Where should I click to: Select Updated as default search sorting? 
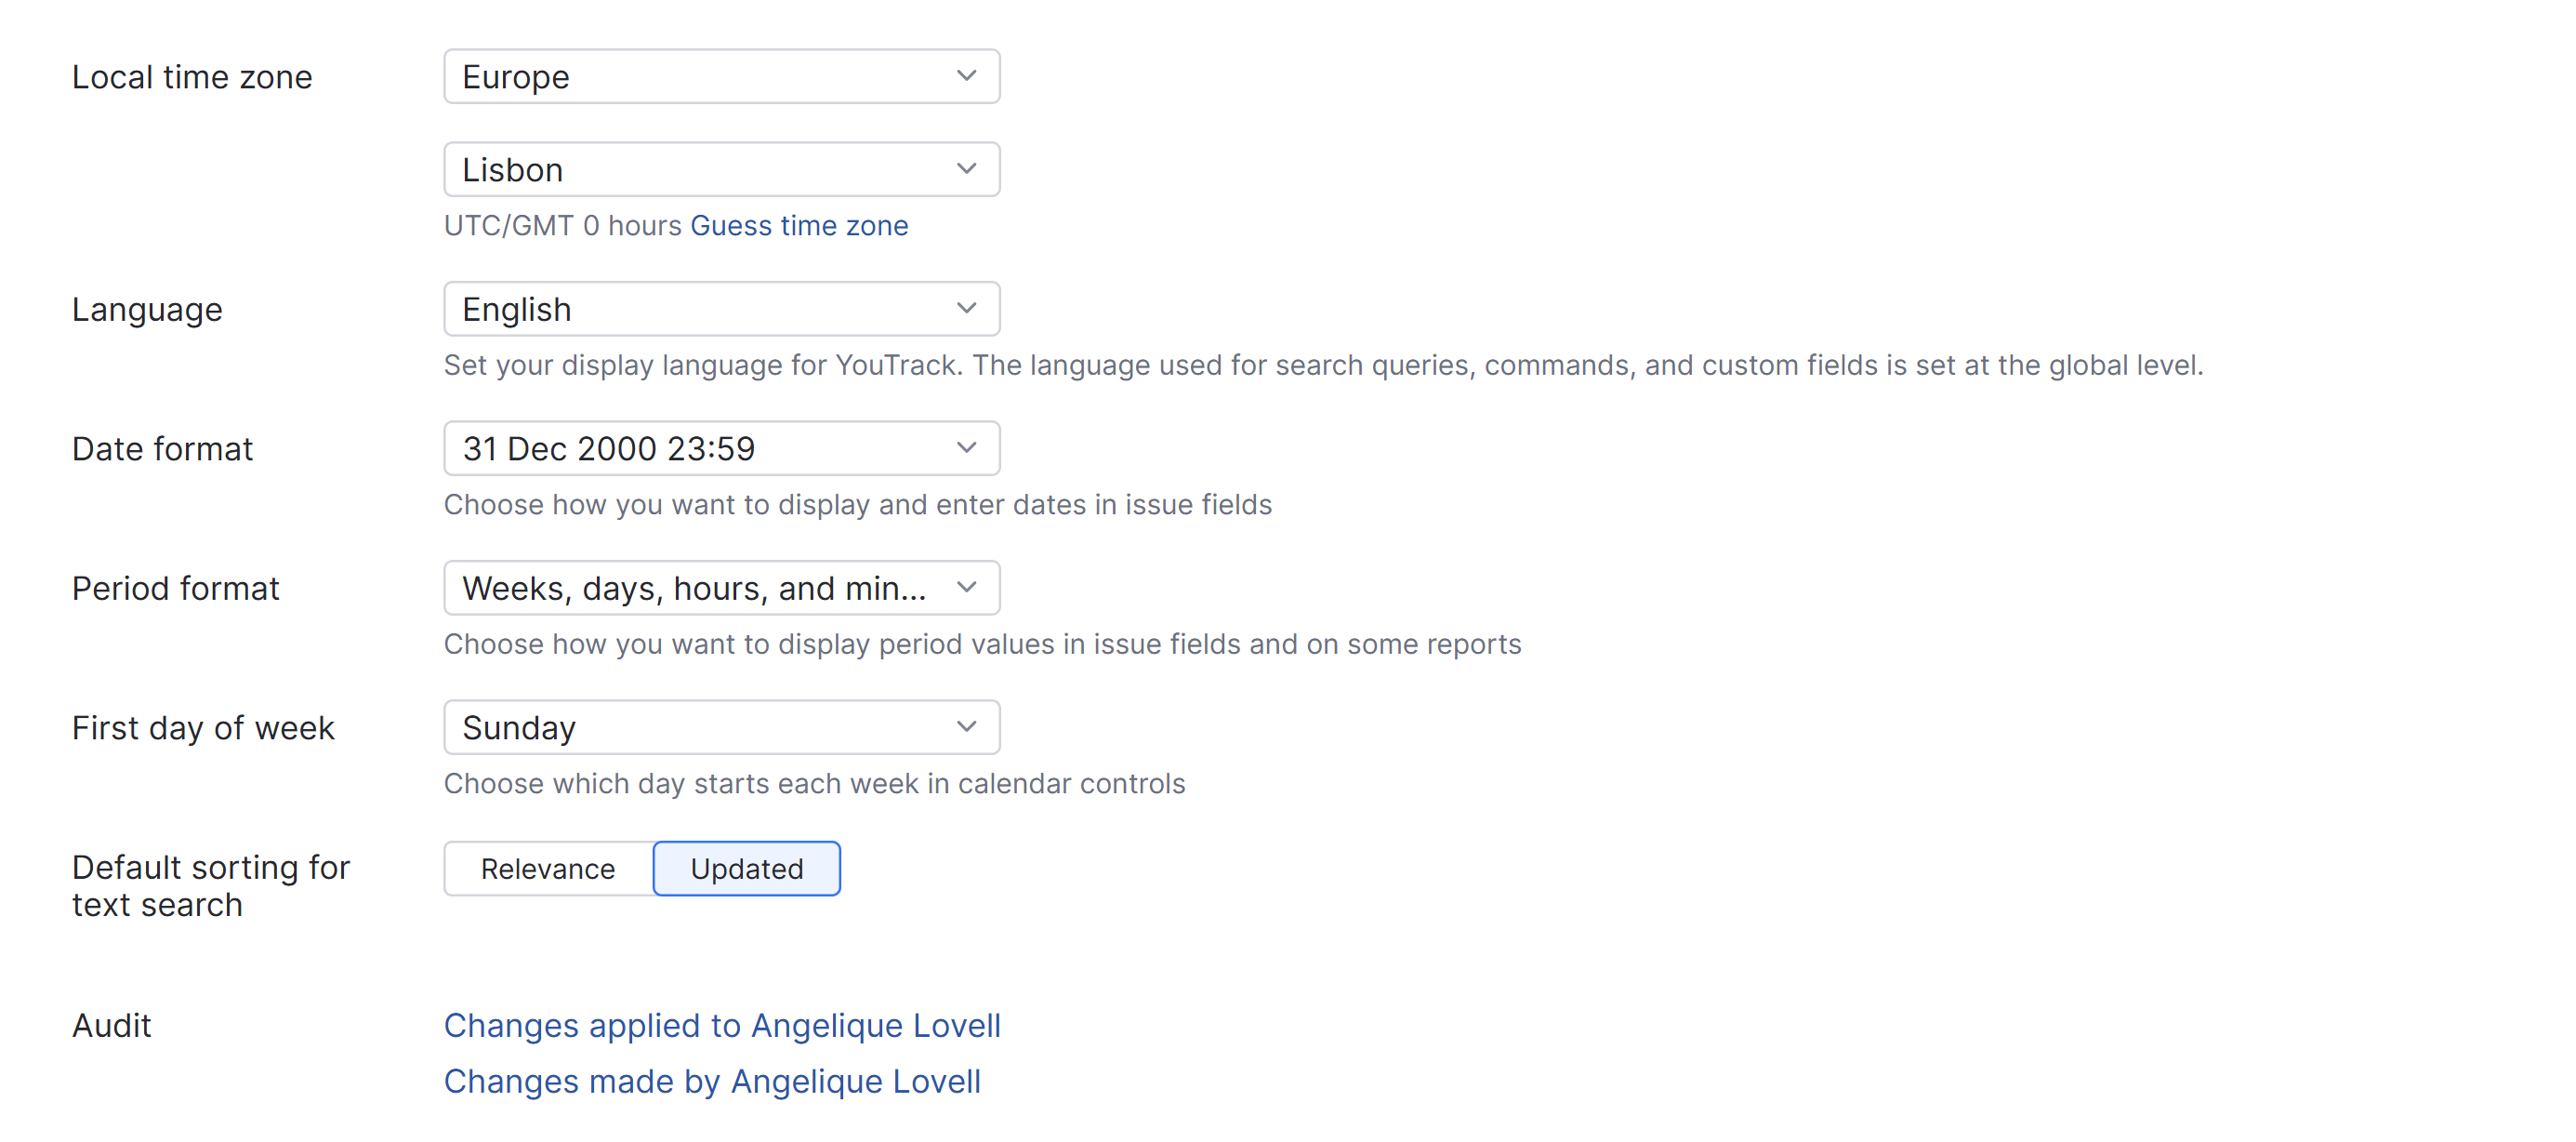(746, 868)
